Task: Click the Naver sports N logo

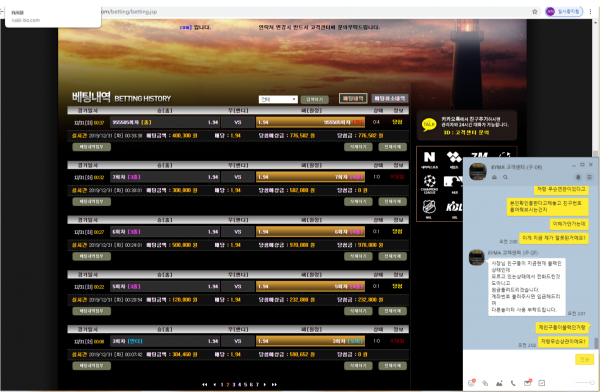Action: [x=429, y=159]
